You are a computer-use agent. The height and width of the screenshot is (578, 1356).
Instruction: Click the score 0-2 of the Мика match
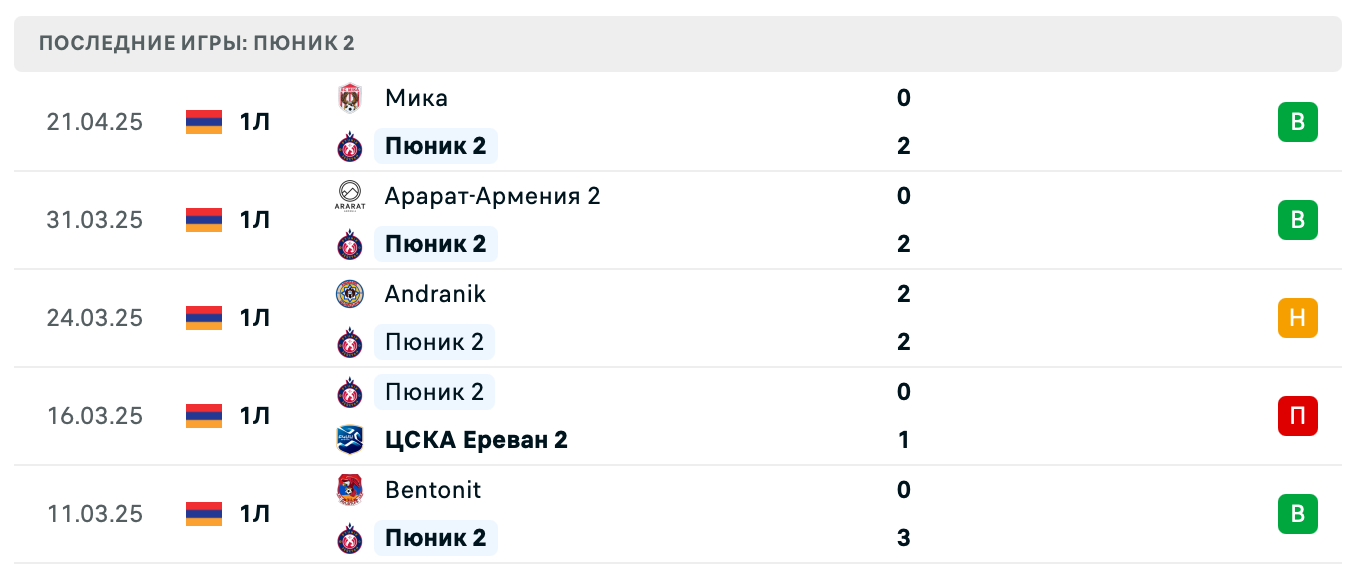(903, 122)
